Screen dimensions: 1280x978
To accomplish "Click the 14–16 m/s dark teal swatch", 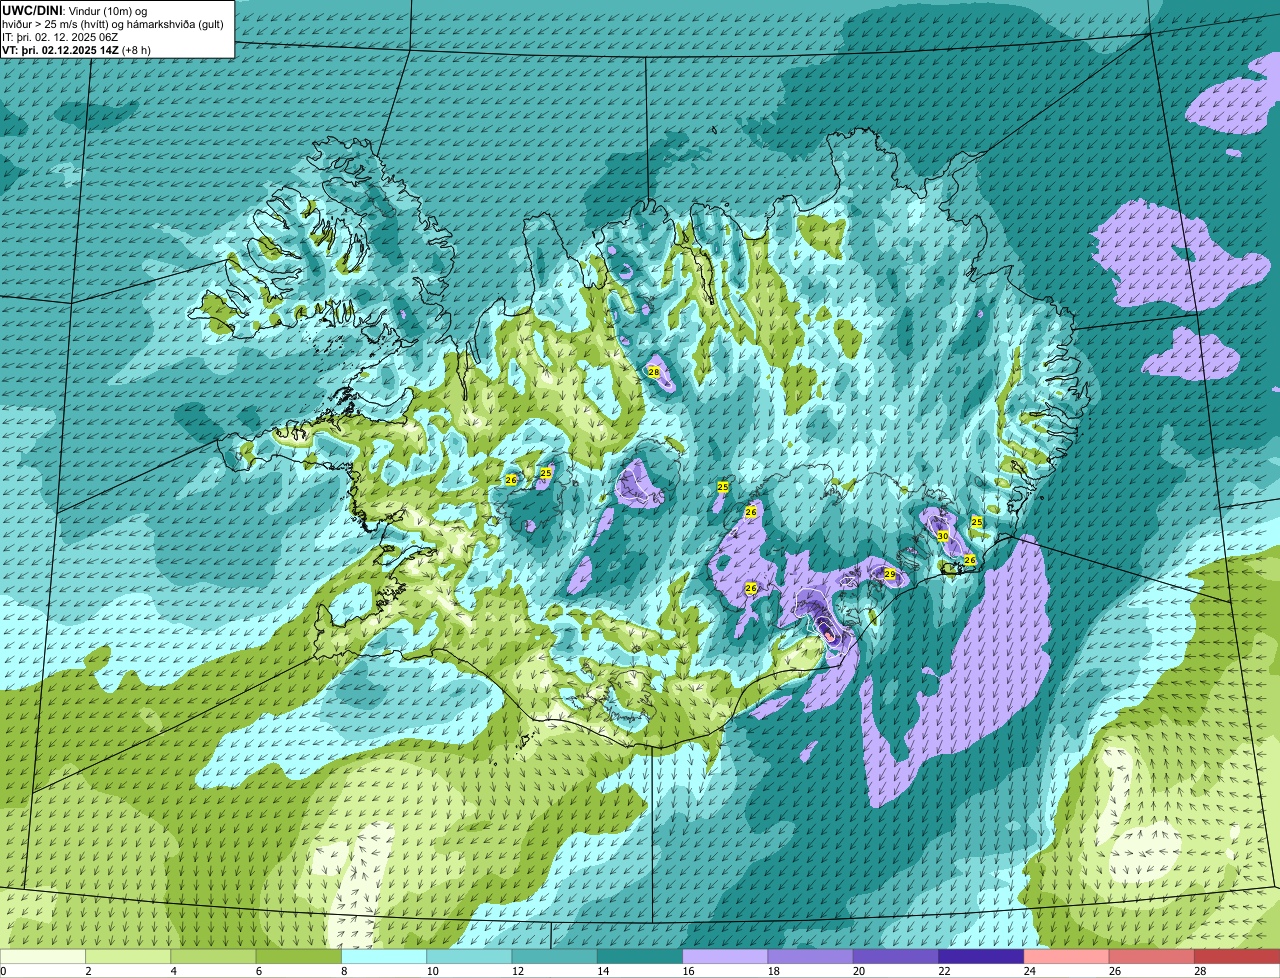I will pos(640,957).
